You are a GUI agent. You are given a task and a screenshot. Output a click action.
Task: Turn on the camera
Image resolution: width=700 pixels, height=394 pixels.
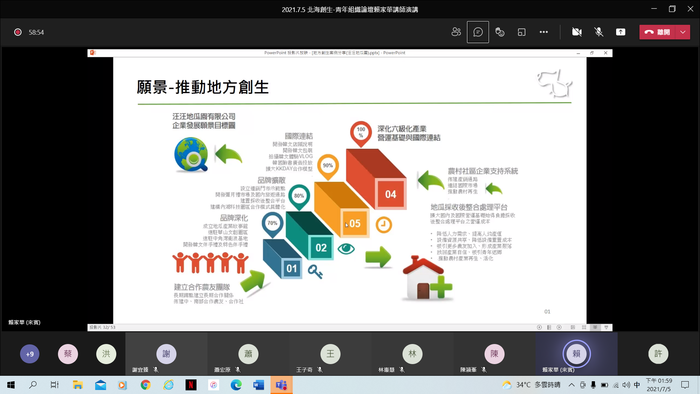[x=577, y=32]
